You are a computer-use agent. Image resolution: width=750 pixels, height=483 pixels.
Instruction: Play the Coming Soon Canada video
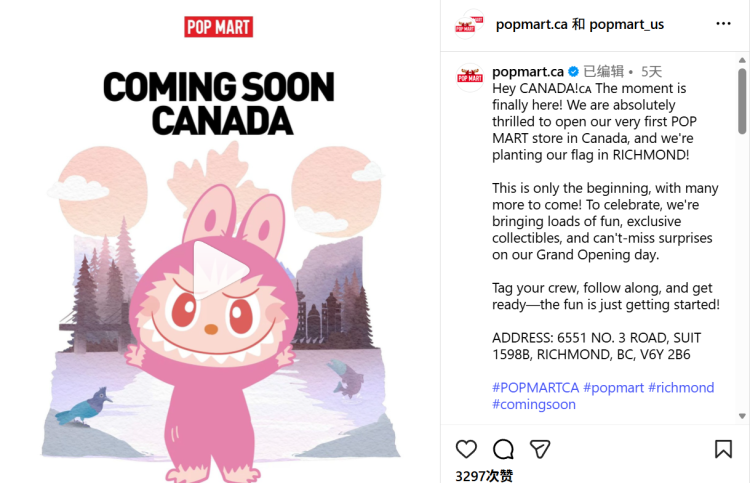pyautogui.click(x=221, y=271)
